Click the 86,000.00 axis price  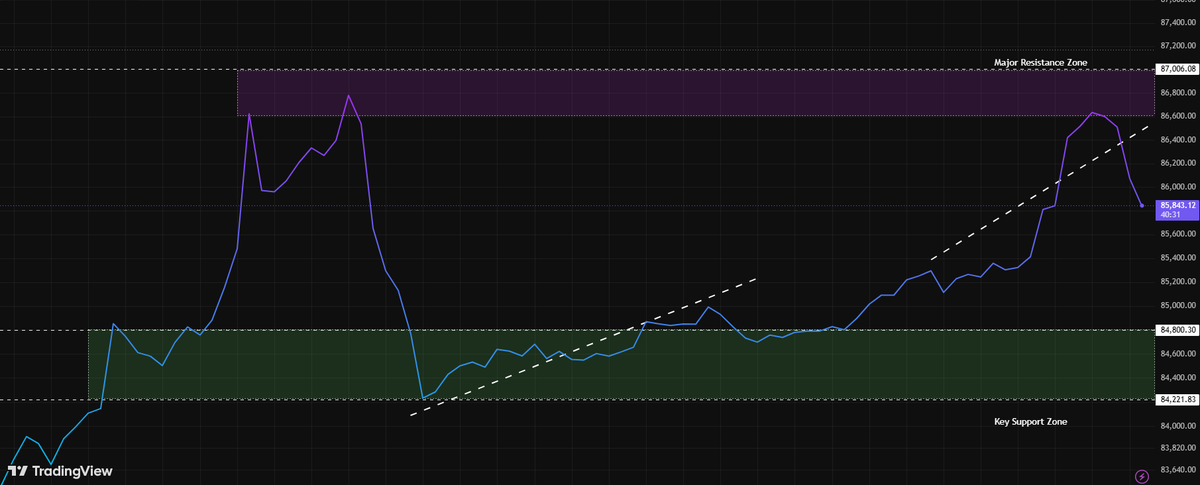1178,187
